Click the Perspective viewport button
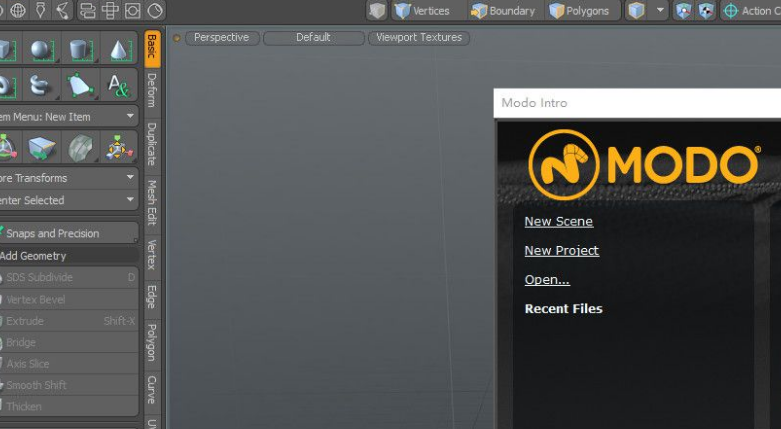781x429 pixels. pyautogui.click(x=221, y=38)
